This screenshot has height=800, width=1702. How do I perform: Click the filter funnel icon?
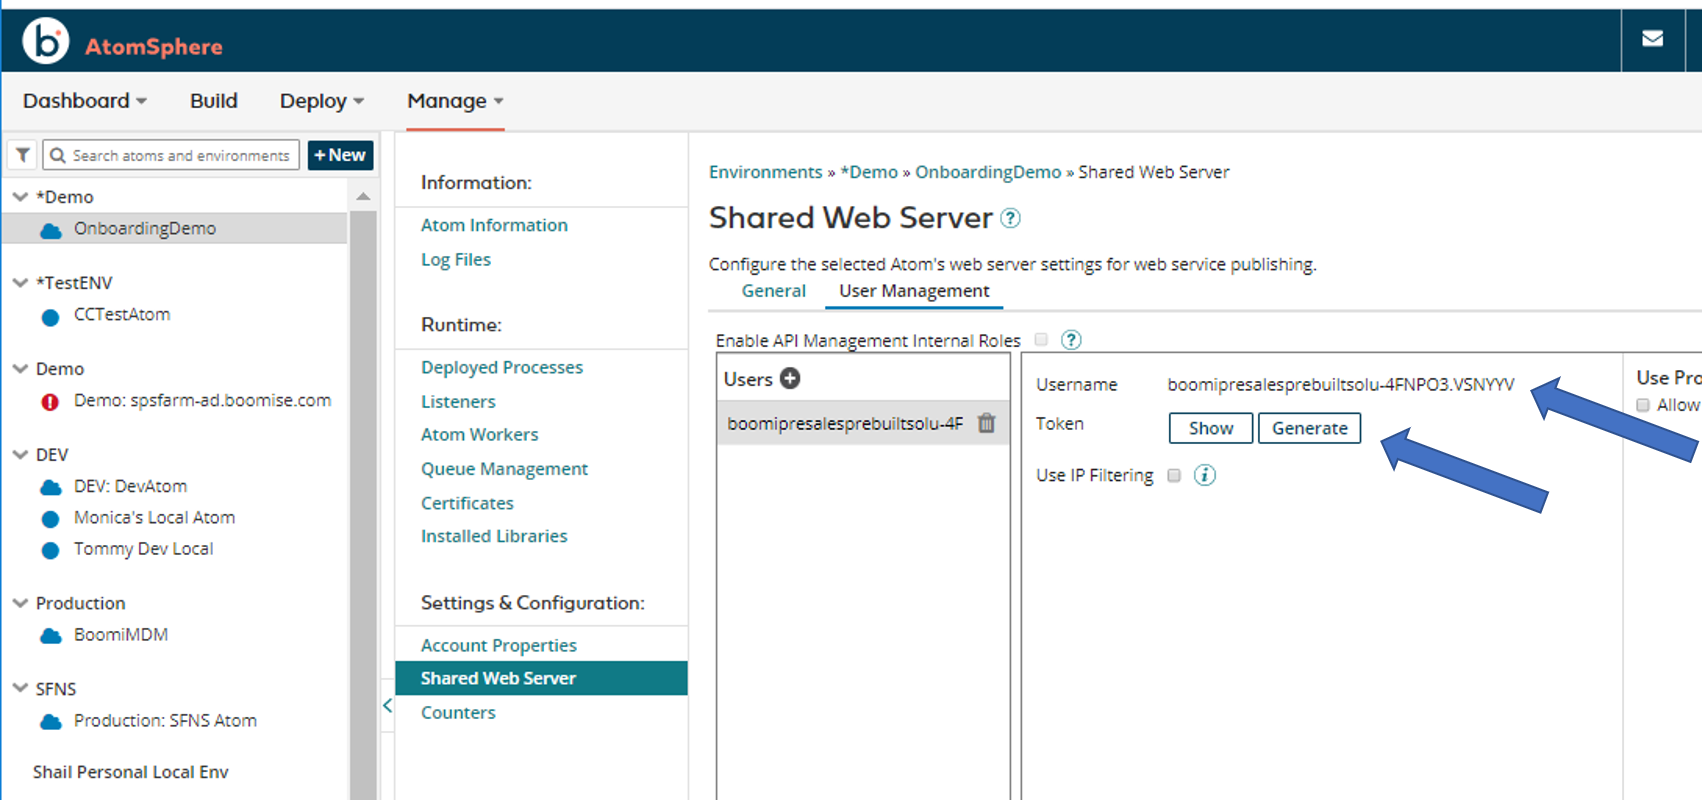click(x=22, y=155)
